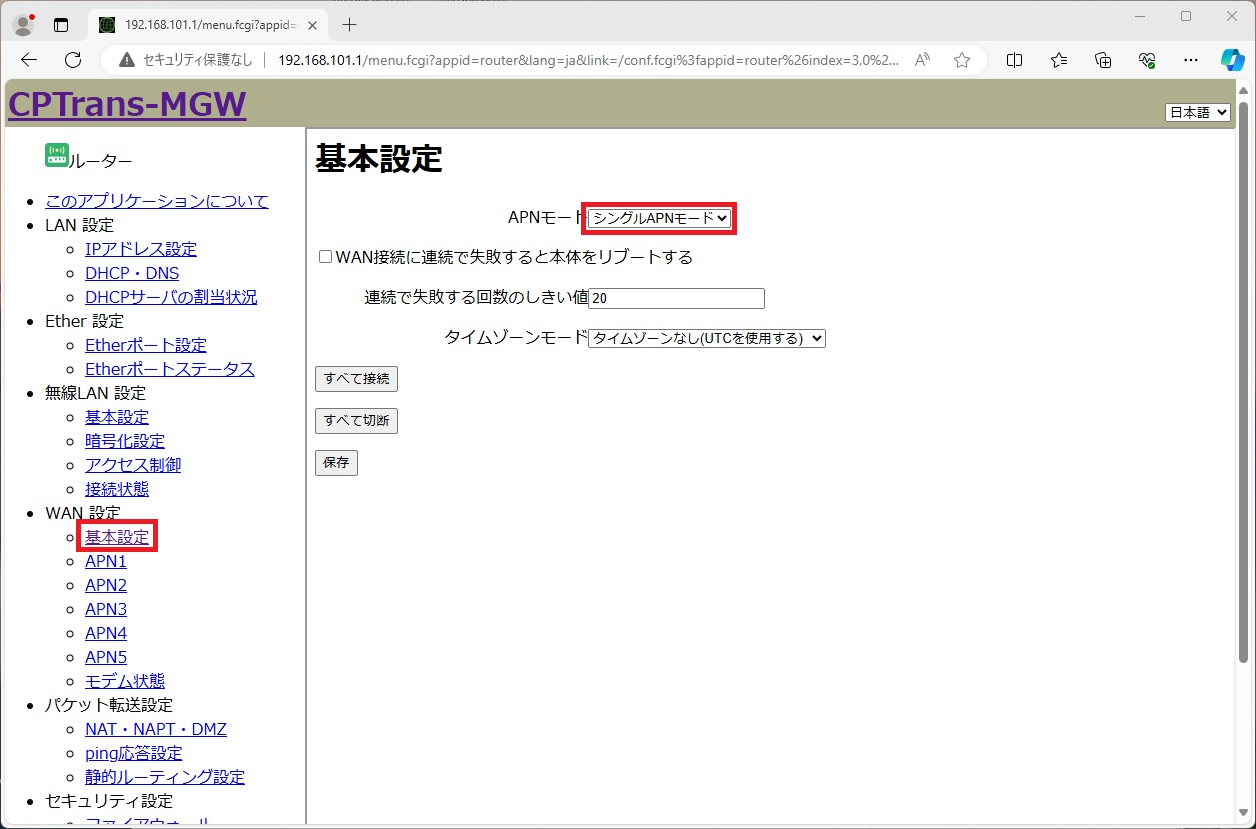Image resolution: width=1256 pixels, height=829 pixels.
Task: Click the page refresh icon
Action: pos(73,60)
